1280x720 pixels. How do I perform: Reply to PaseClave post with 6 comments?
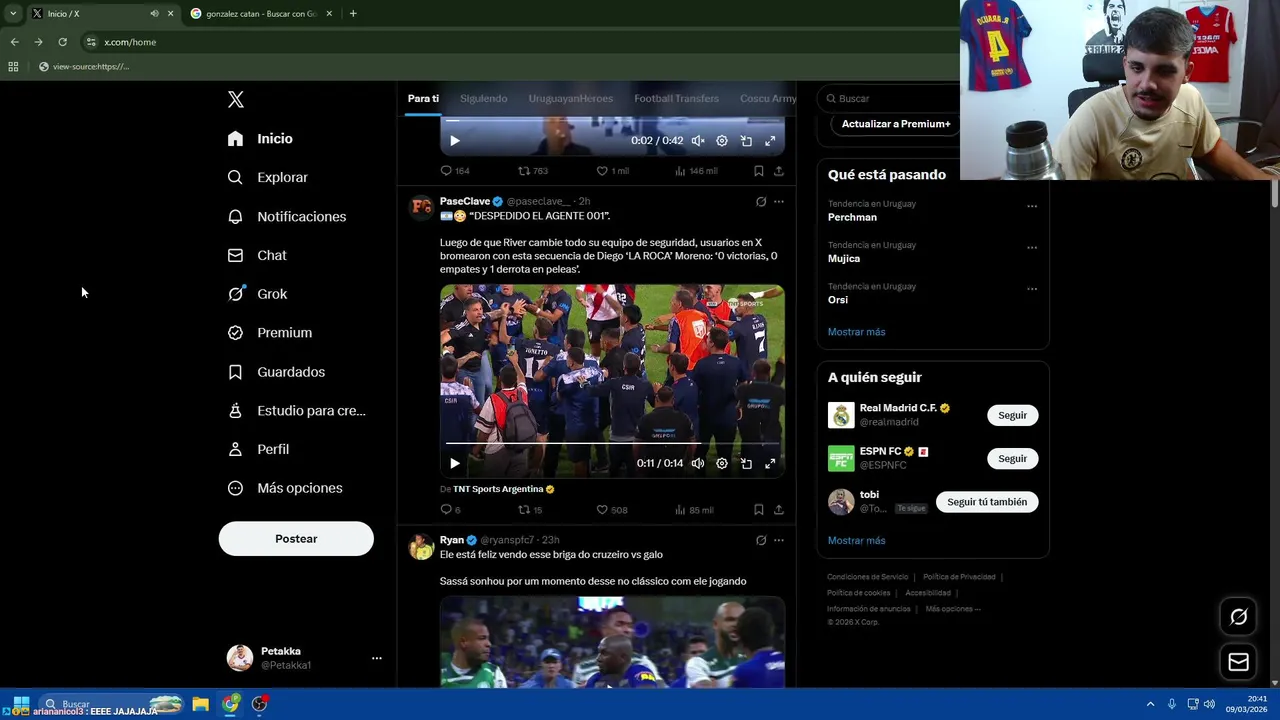451,510
